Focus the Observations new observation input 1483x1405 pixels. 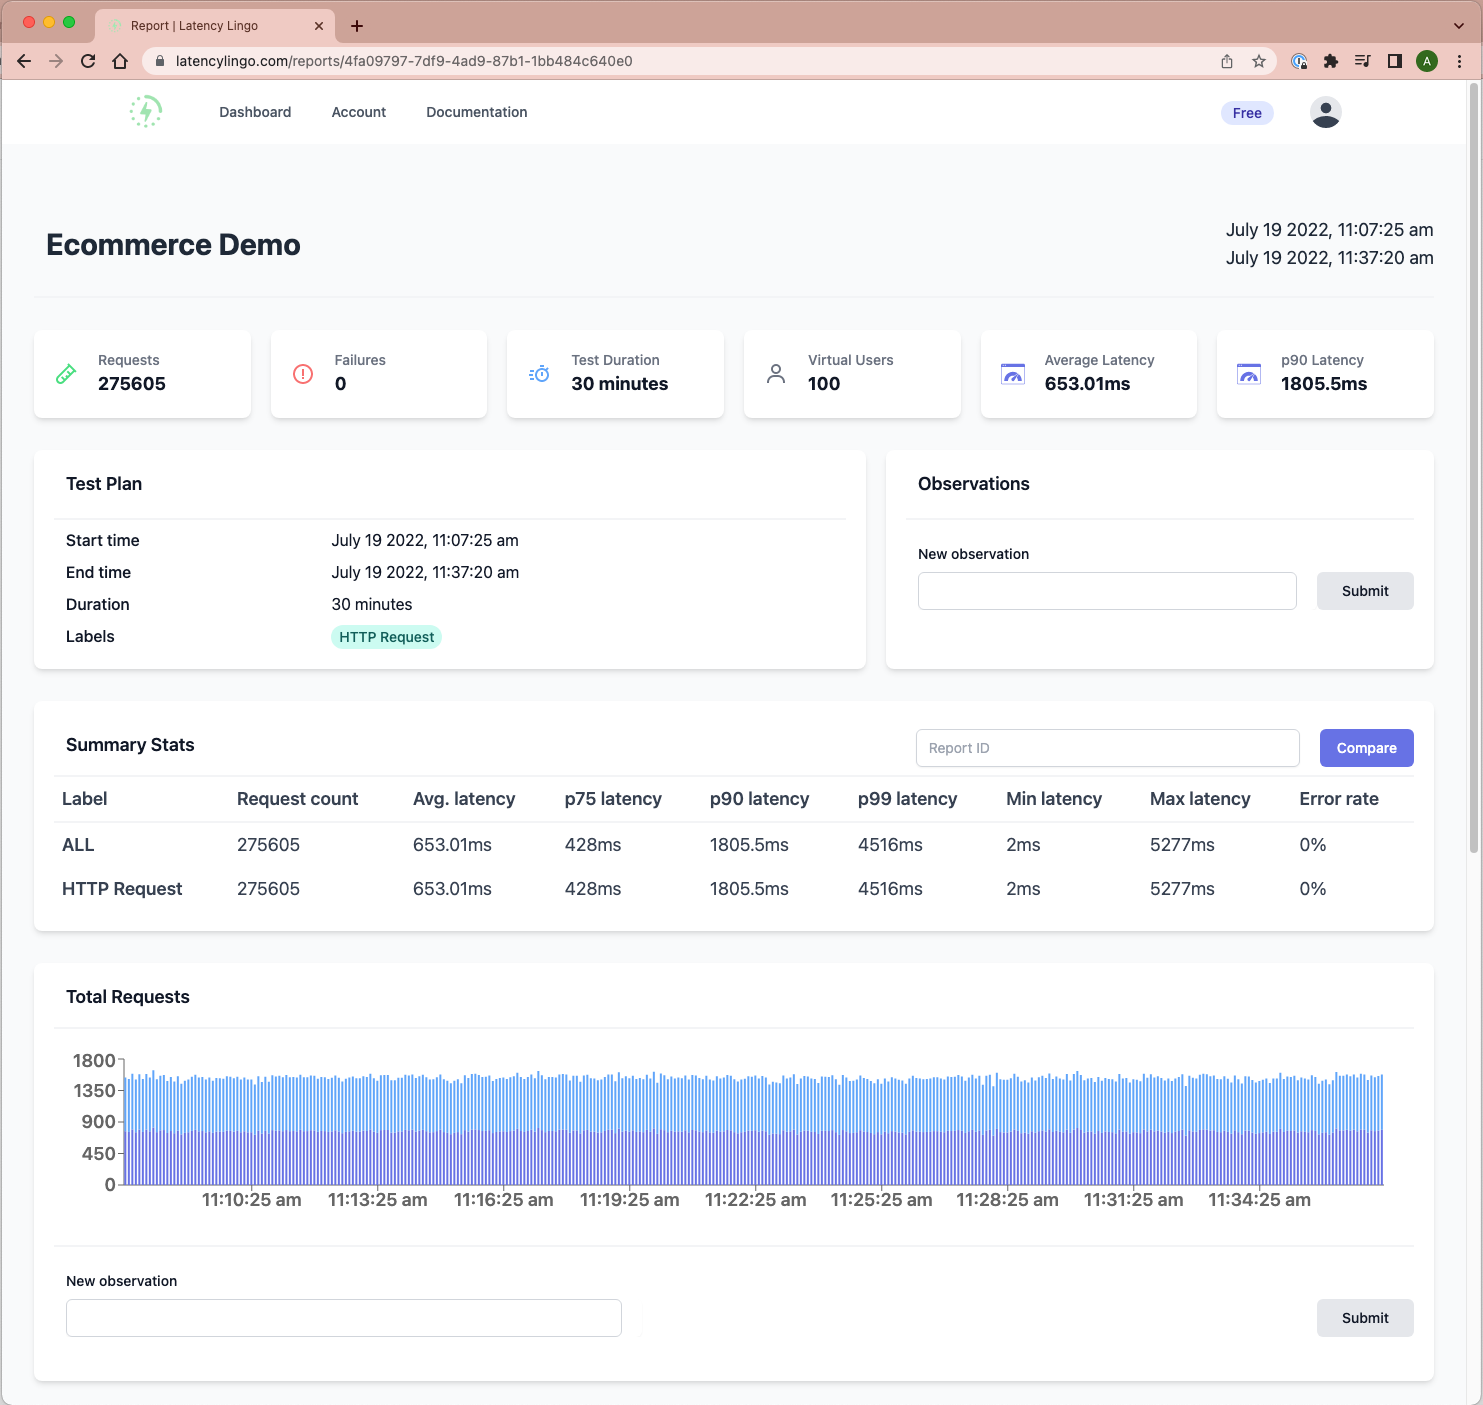point(1107,591)
